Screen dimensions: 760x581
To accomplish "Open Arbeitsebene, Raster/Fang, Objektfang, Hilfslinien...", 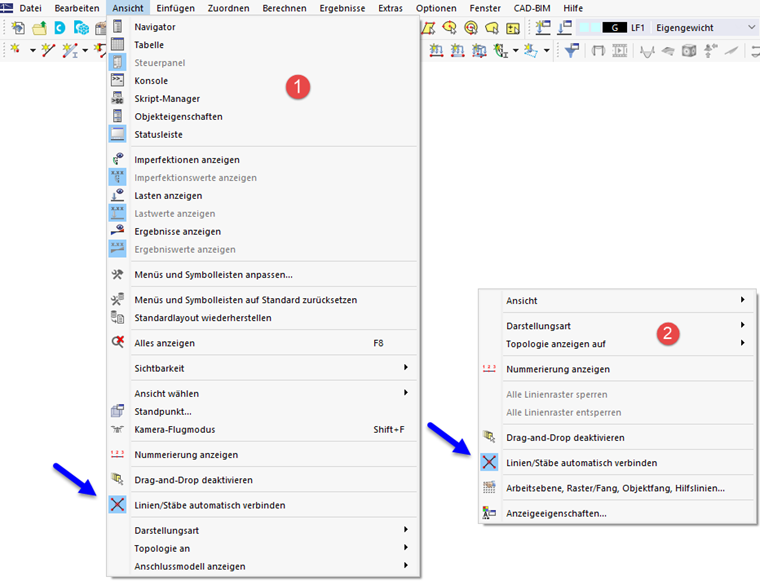I will click(617, 488).
